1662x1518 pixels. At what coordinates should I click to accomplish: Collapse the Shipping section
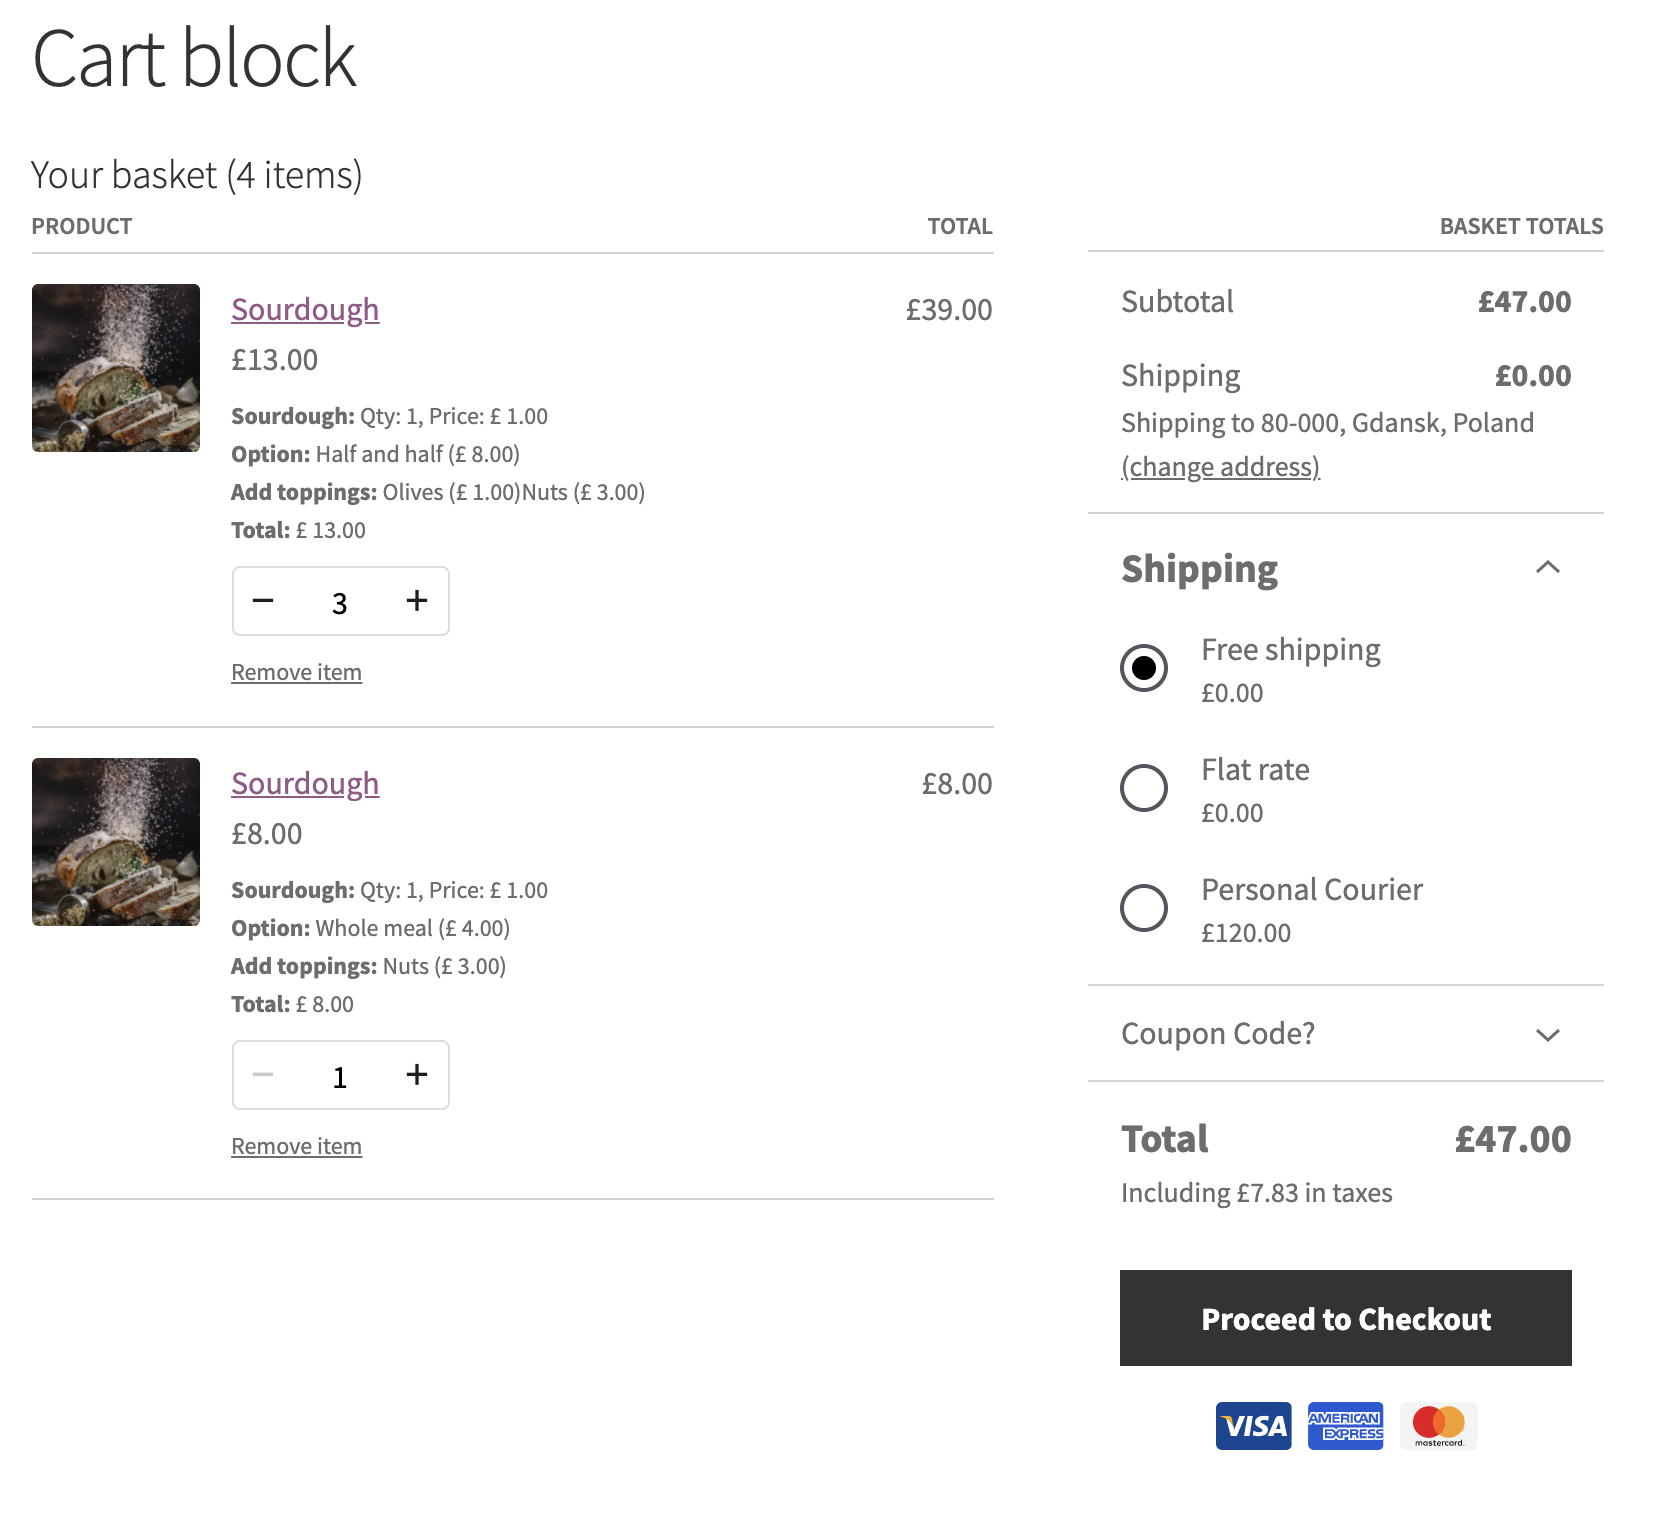1548,568
